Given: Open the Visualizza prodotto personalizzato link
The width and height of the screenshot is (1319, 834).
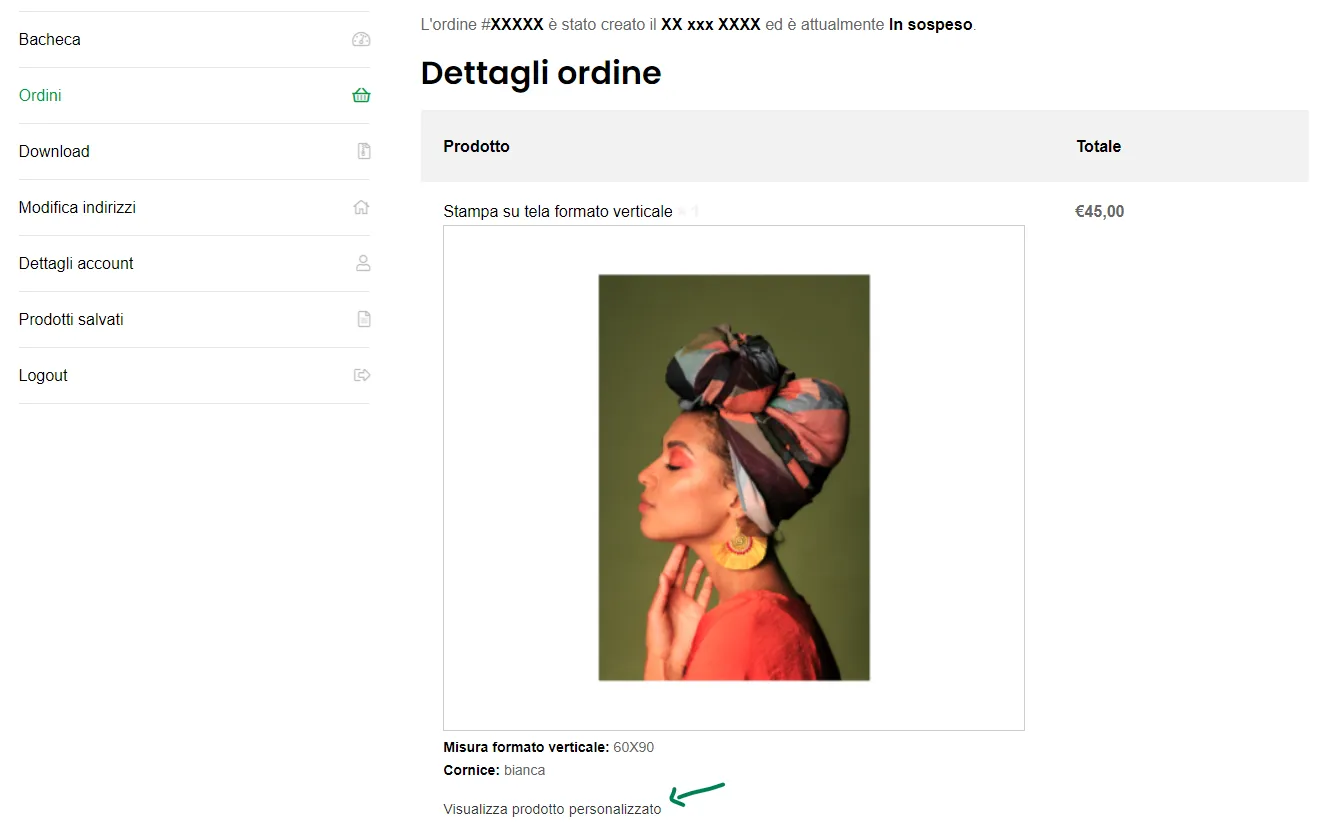Looking at the screenshot, I should point(552,810).
